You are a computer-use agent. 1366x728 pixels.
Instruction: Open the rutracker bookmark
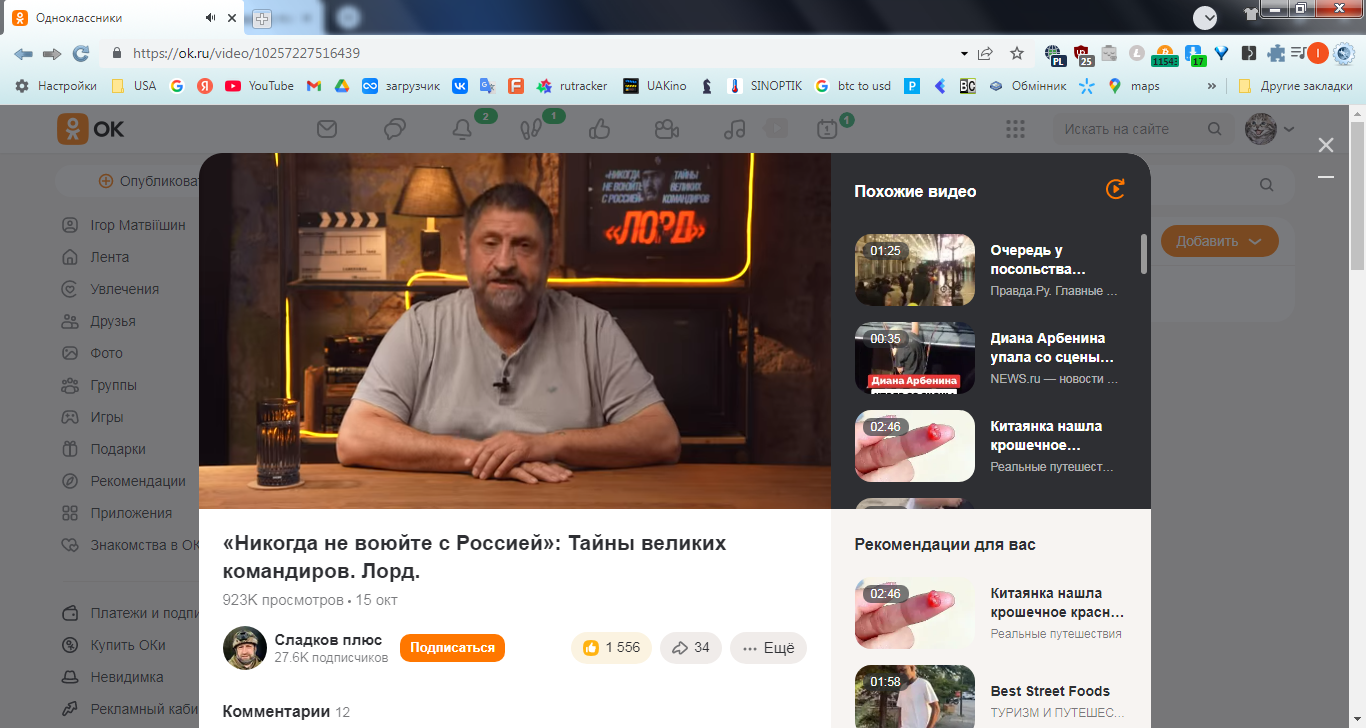572,86
